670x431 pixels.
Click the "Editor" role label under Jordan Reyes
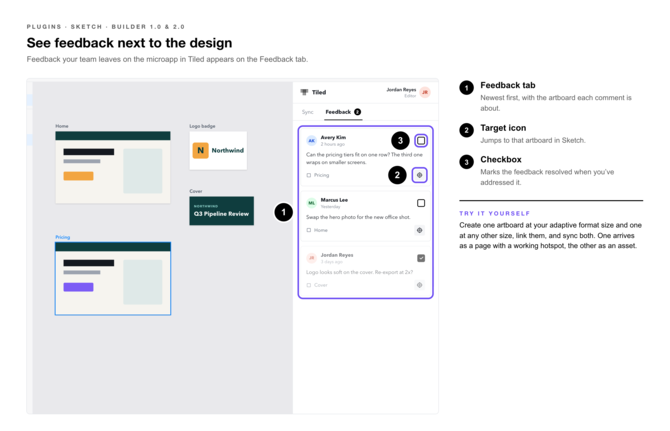coord(410,96)
